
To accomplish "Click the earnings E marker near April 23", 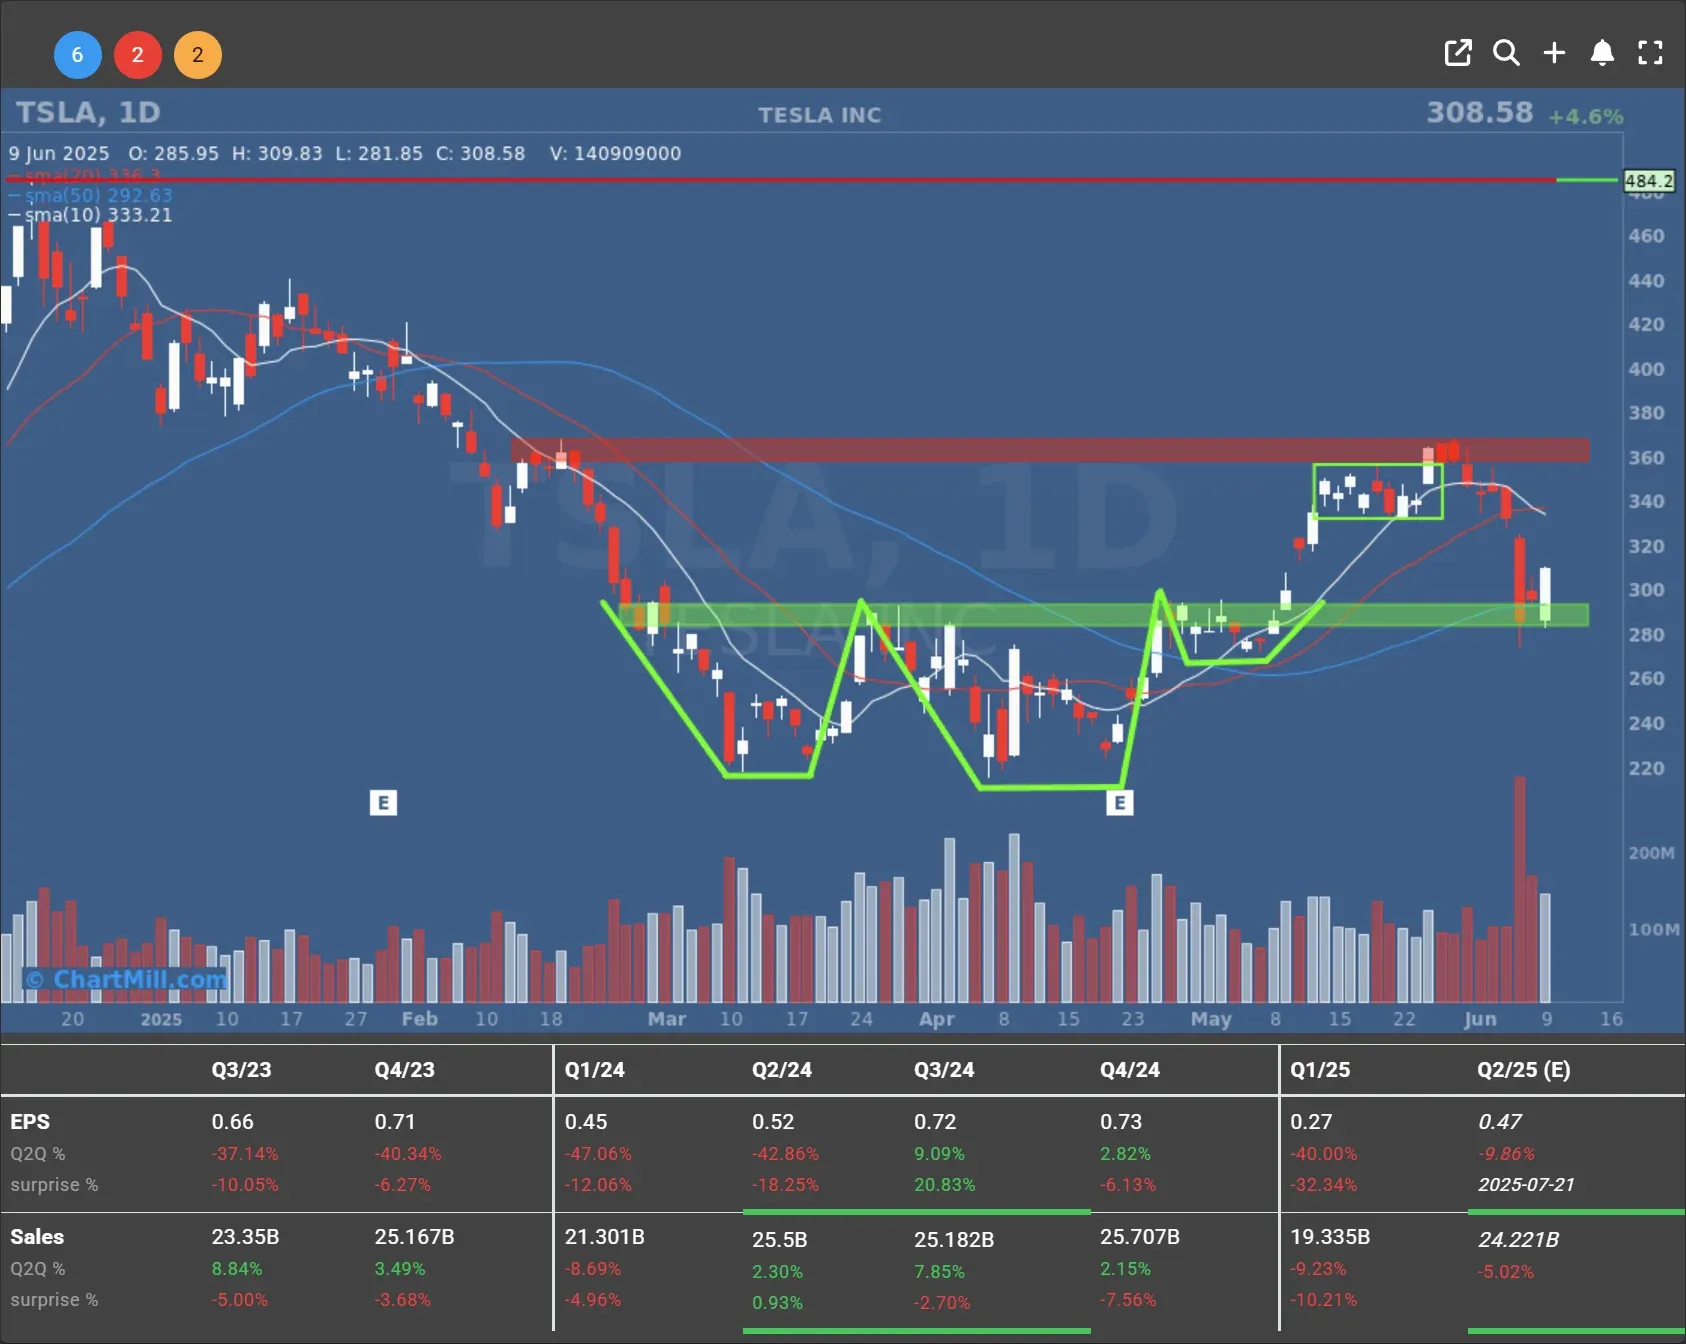I will (x=1120, y=802).
